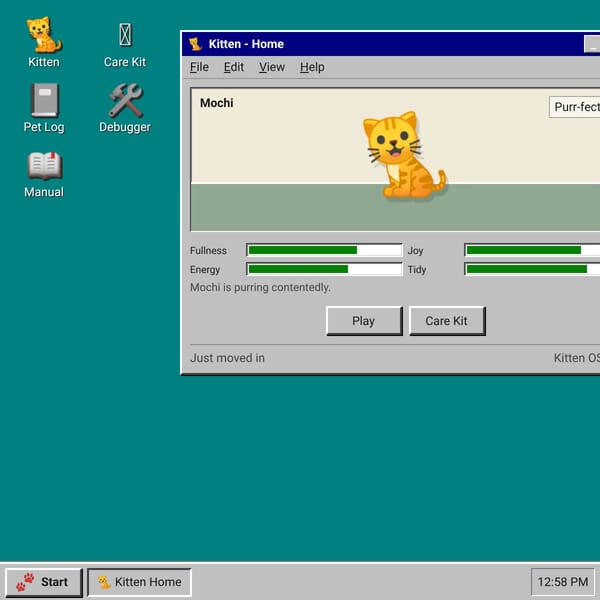Image resolution: width=600 pixels, height=600 pixels.
Task: Click the 12:58 PM taskbar clock
Action: pyautogui.click(x=562, y=582)
